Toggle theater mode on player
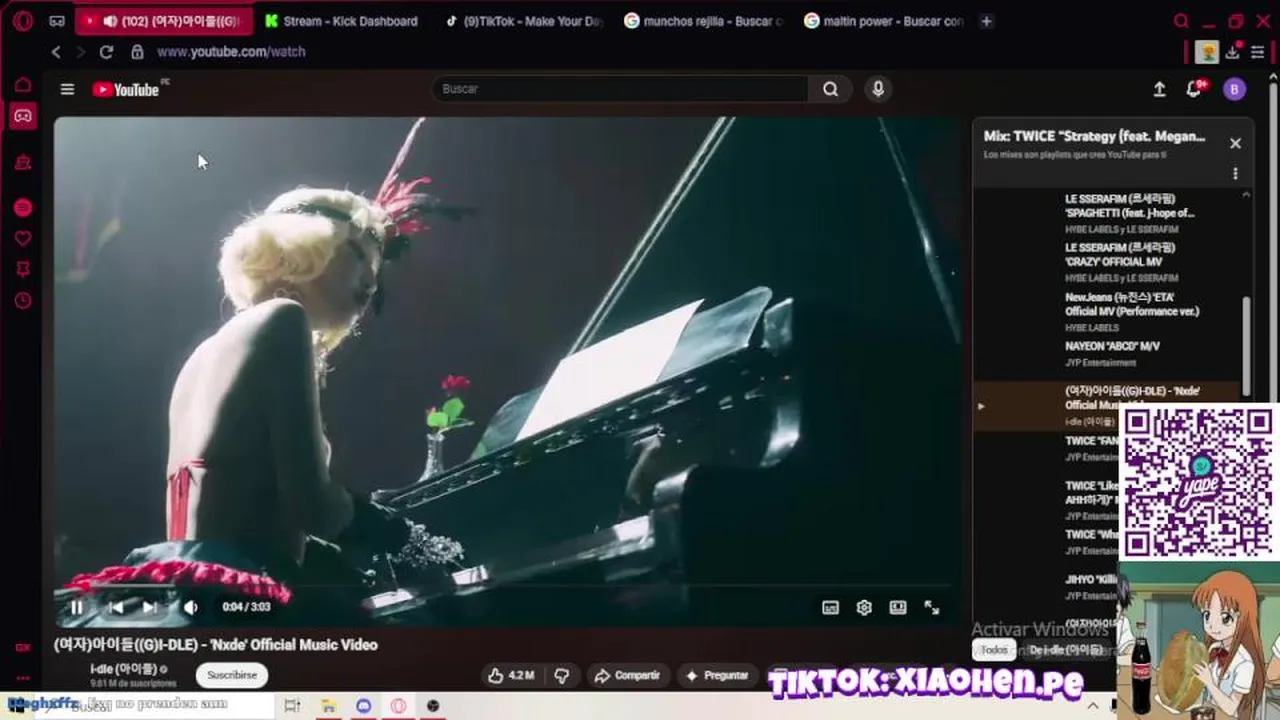 pos(898,607)
